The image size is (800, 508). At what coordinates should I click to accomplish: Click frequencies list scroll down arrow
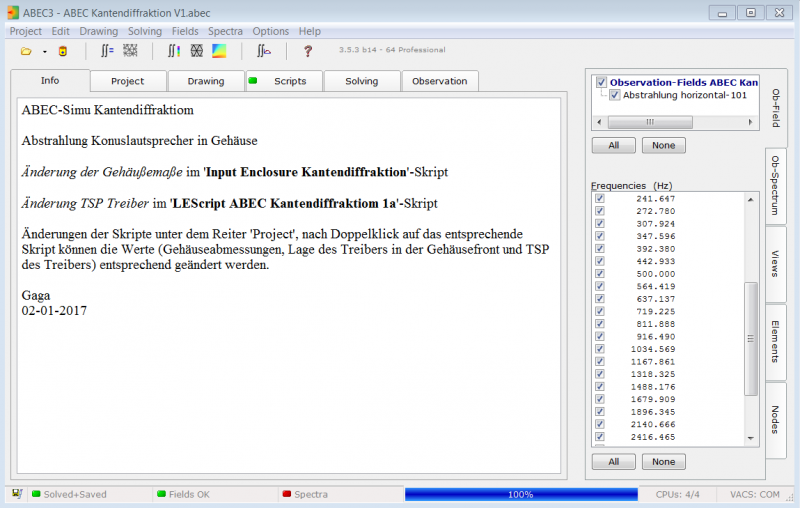(x=751, y=438)
